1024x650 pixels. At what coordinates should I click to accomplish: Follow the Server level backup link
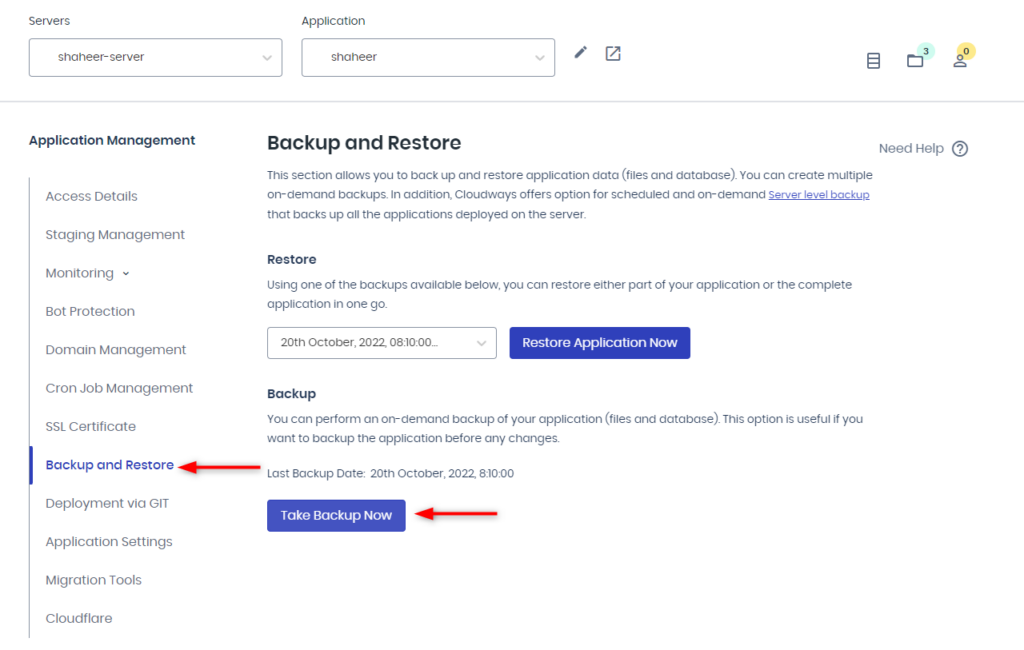tap(818, 195)
